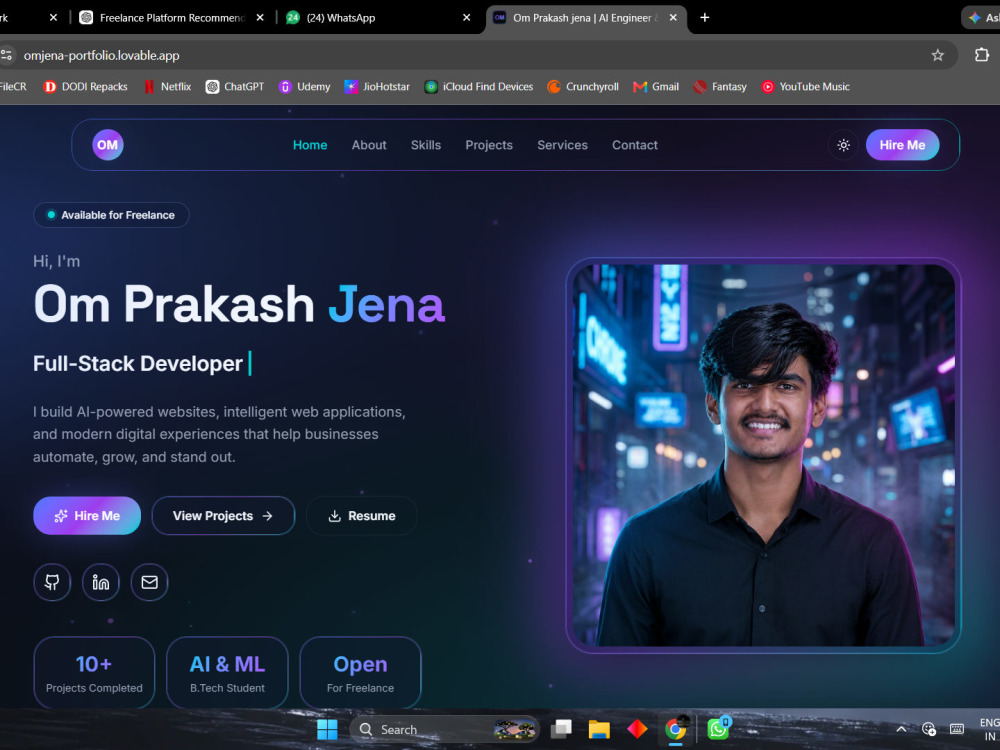Click the touch keyboard tray icon
Image resolution: width=1000 pixels, height=750 pixels.
coord(957,729)
